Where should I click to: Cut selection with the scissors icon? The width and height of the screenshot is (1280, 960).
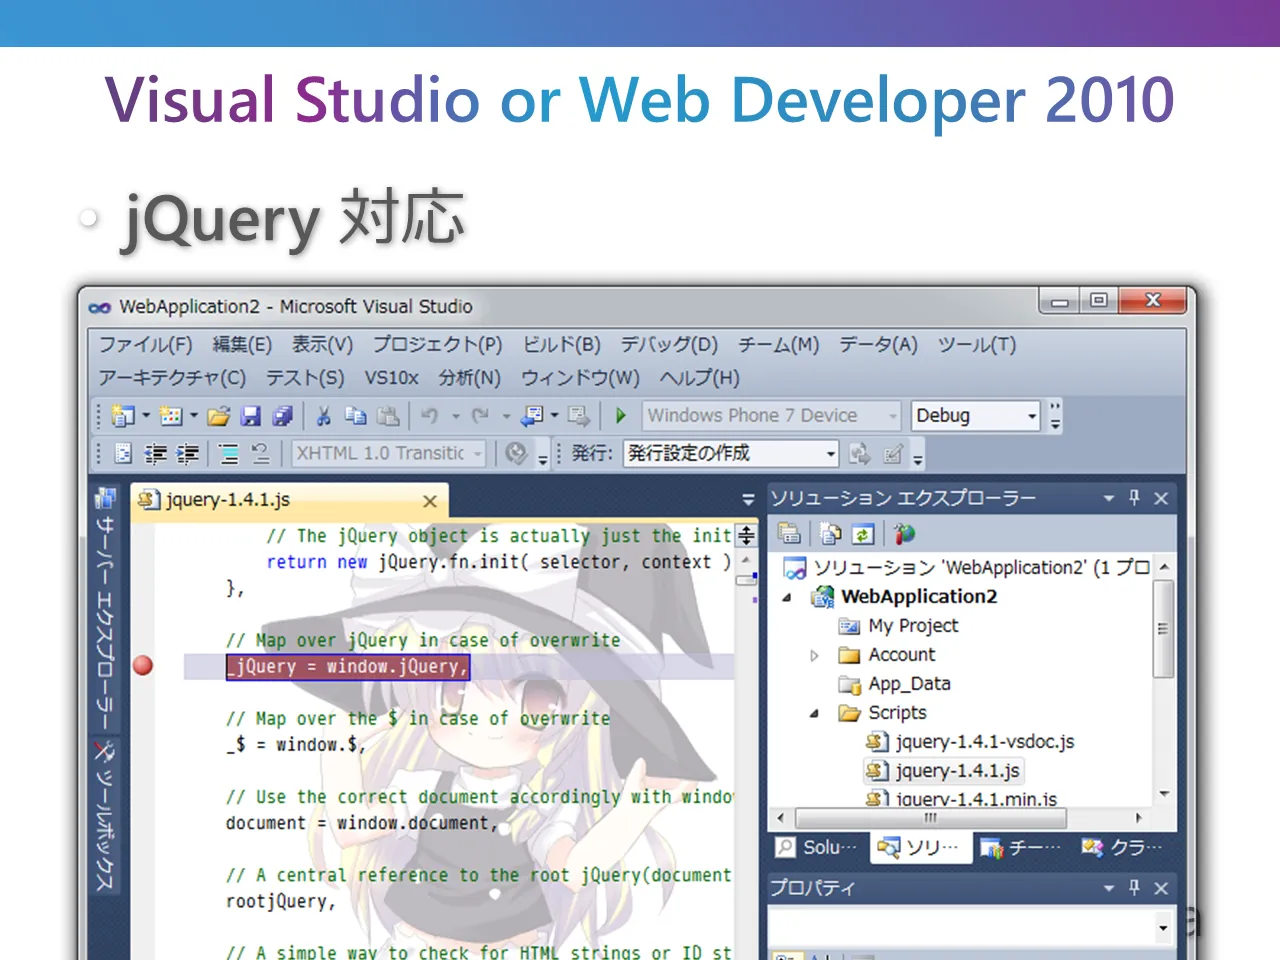[324, 415]
